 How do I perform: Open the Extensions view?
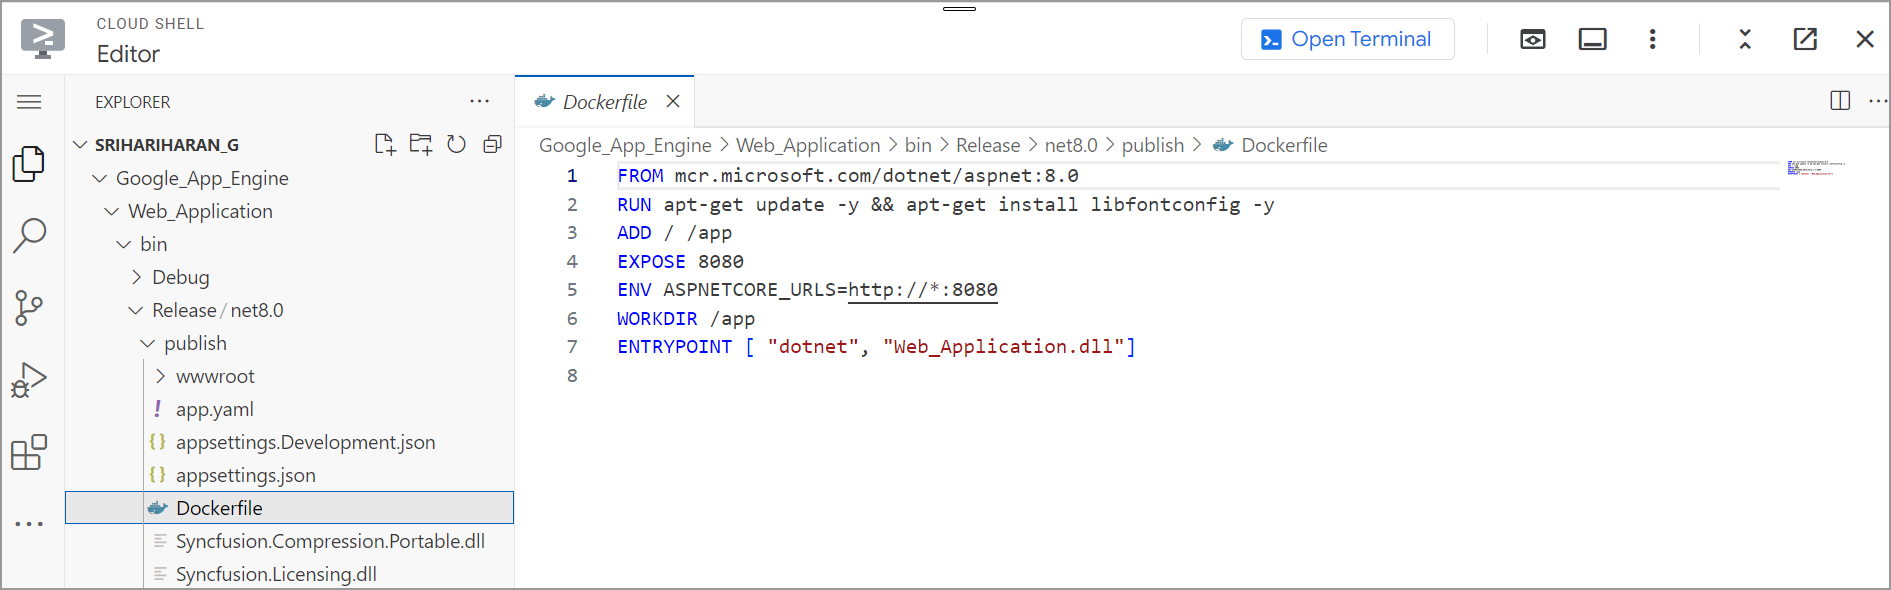pyautogui.click(x=29, y=452)
